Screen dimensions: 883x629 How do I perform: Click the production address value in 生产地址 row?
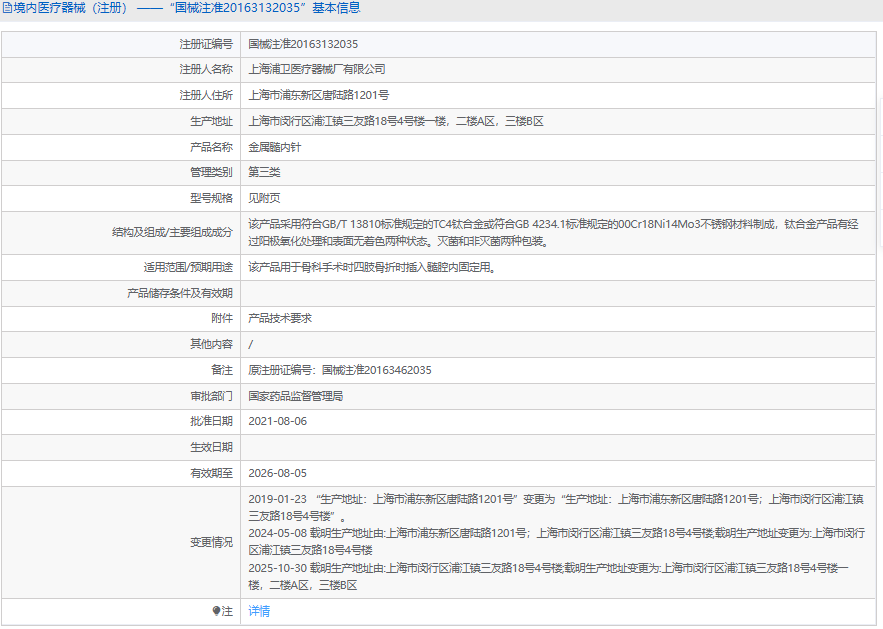tap(395, 121)
